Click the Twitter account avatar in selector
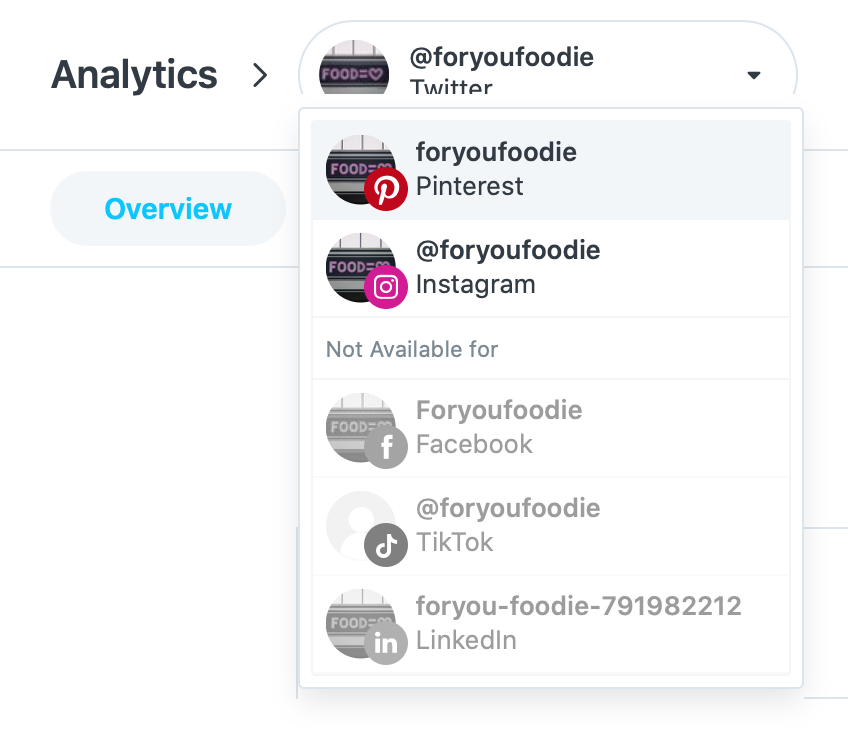This screenshot has width=848, height=738. [354, 68]
